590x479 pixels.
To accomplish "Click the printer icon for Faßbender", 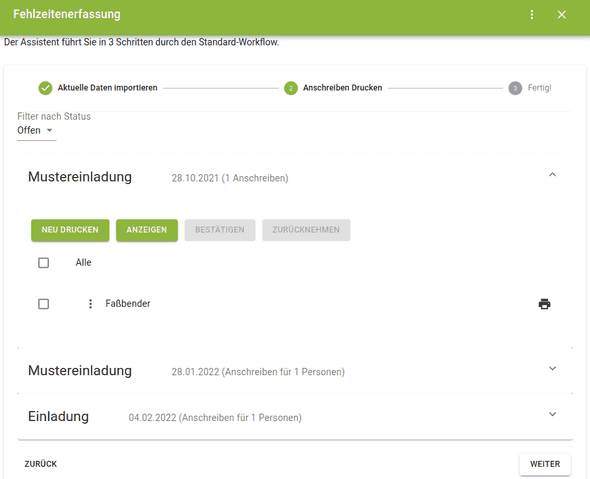I will click(x=544, y=304).
